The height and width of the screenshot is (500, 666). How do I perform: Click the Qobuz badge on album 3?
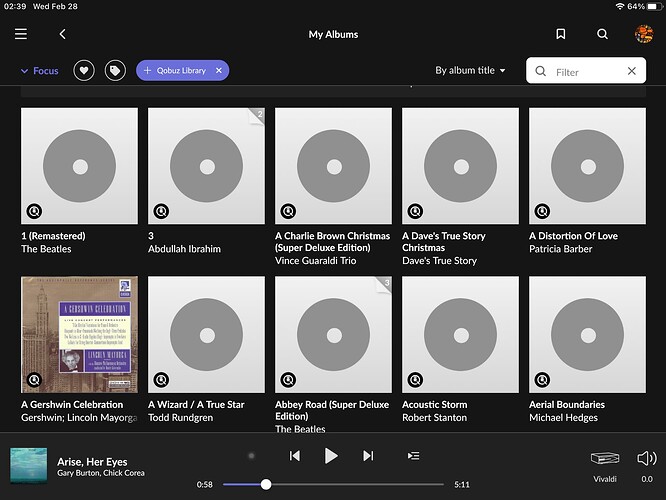pyautogui.click(x=161, y=211)
